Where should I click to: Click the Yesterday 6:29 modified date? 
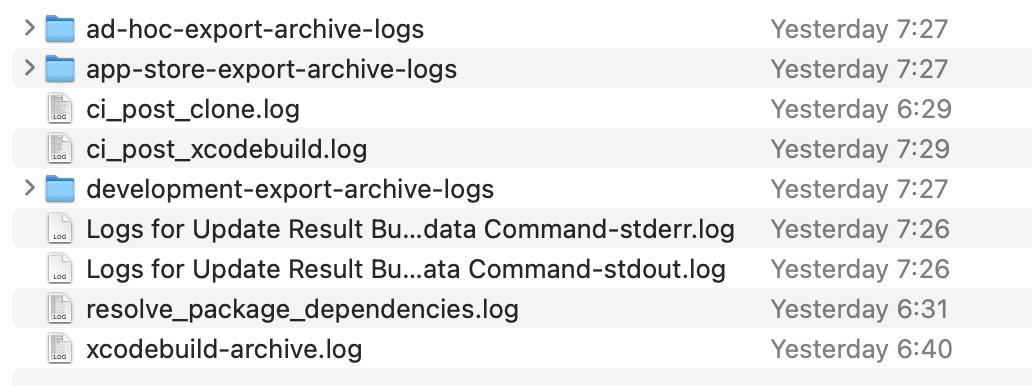861,109
